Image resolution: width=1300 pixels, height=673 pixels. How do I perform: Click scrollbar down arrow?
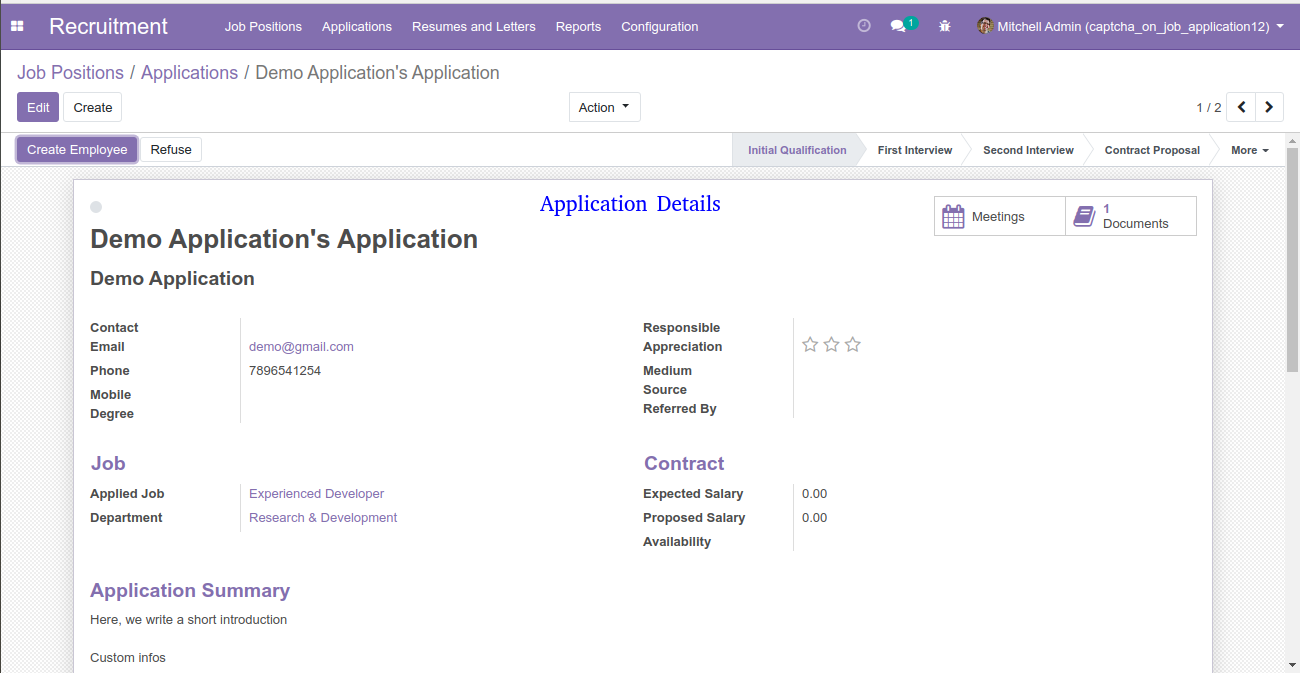coord(1293,665)
